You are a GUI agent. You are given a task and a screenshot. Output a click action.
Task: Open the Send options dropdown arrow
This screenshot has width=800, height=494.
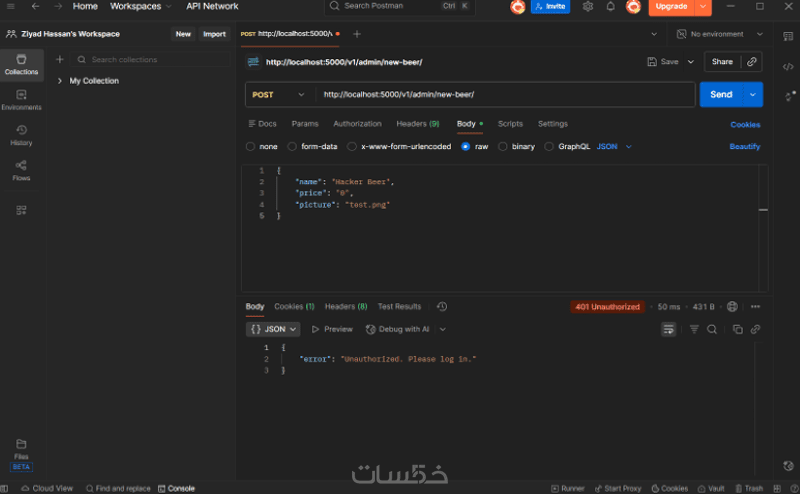[753, 94]
